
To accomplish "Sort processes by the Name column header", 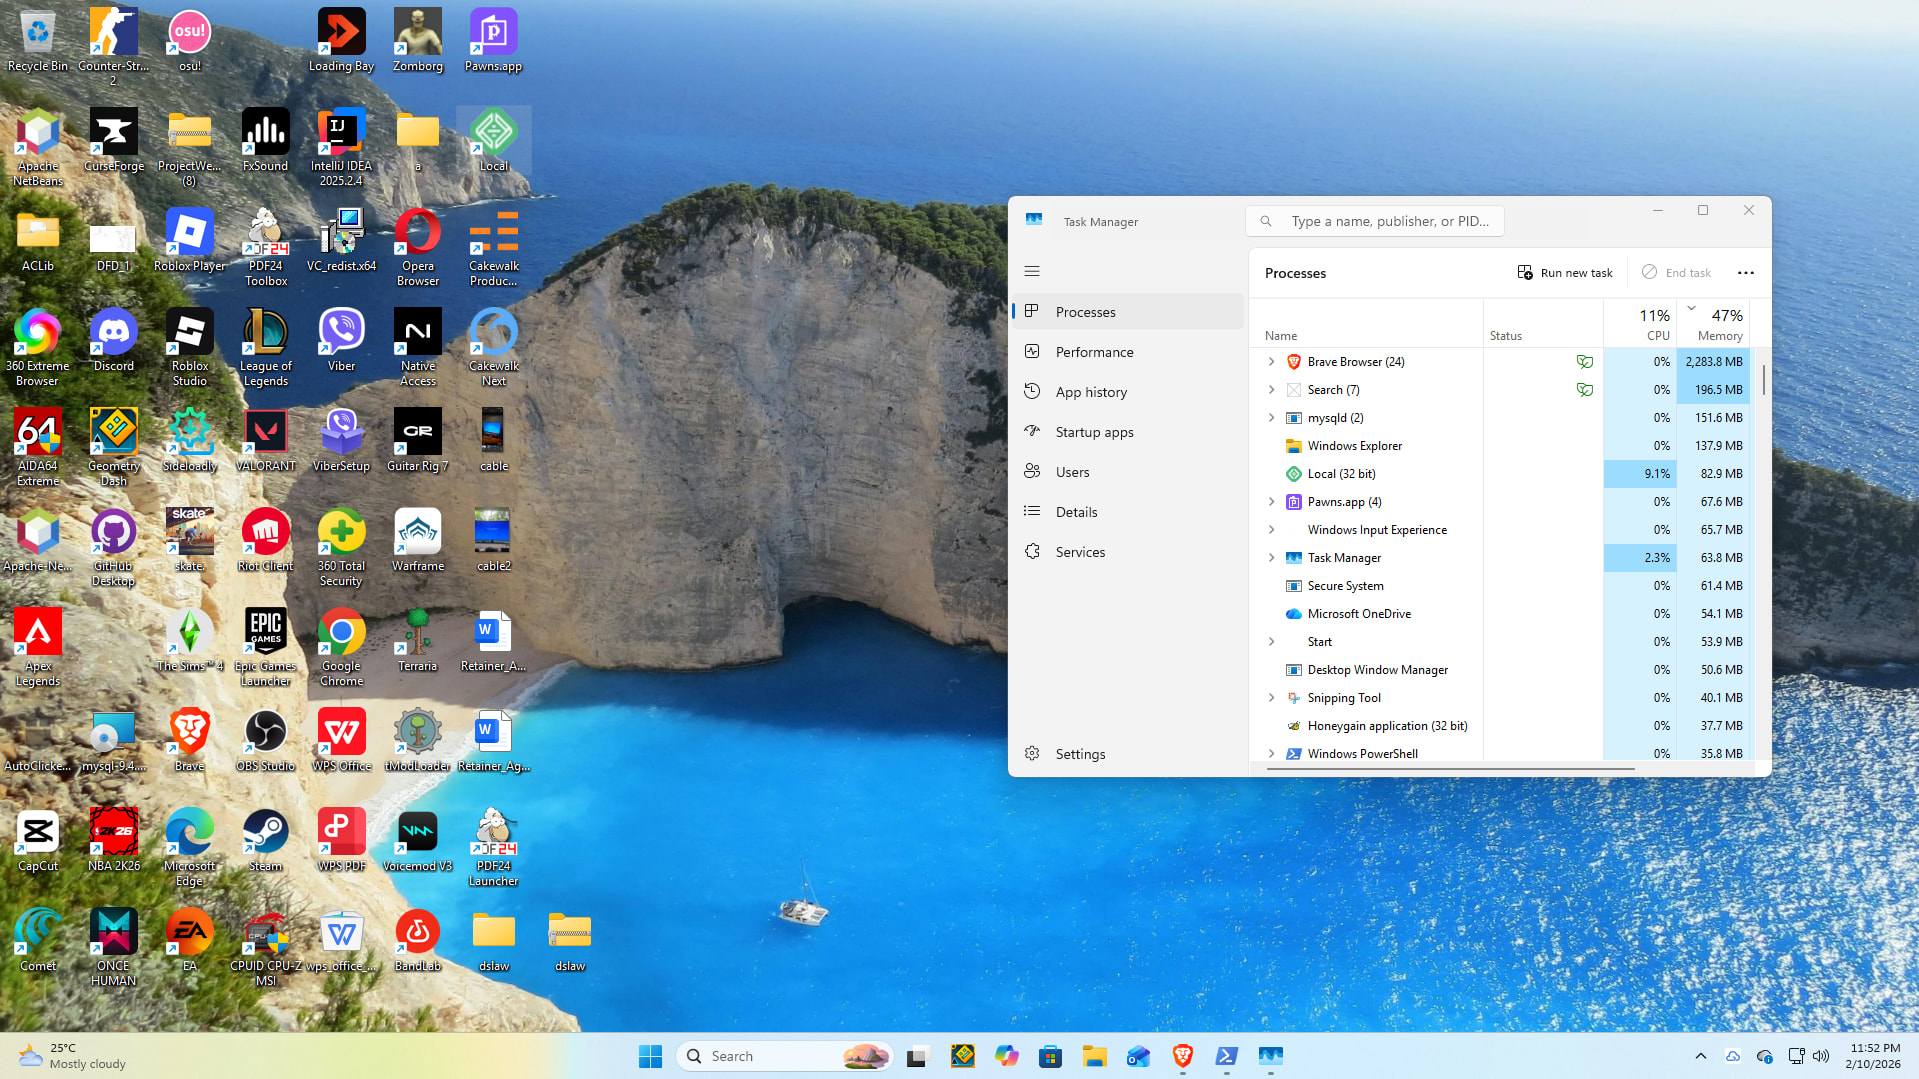I will (1366, 323).
